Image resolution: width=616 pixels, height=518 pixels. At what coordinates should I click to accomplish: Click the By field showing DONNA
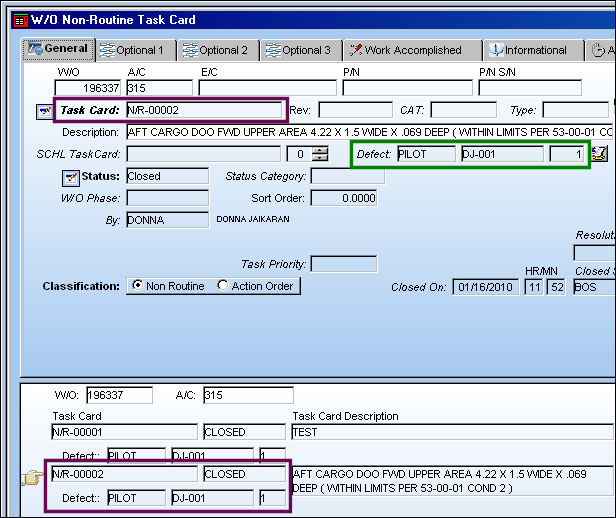(167, 220)
